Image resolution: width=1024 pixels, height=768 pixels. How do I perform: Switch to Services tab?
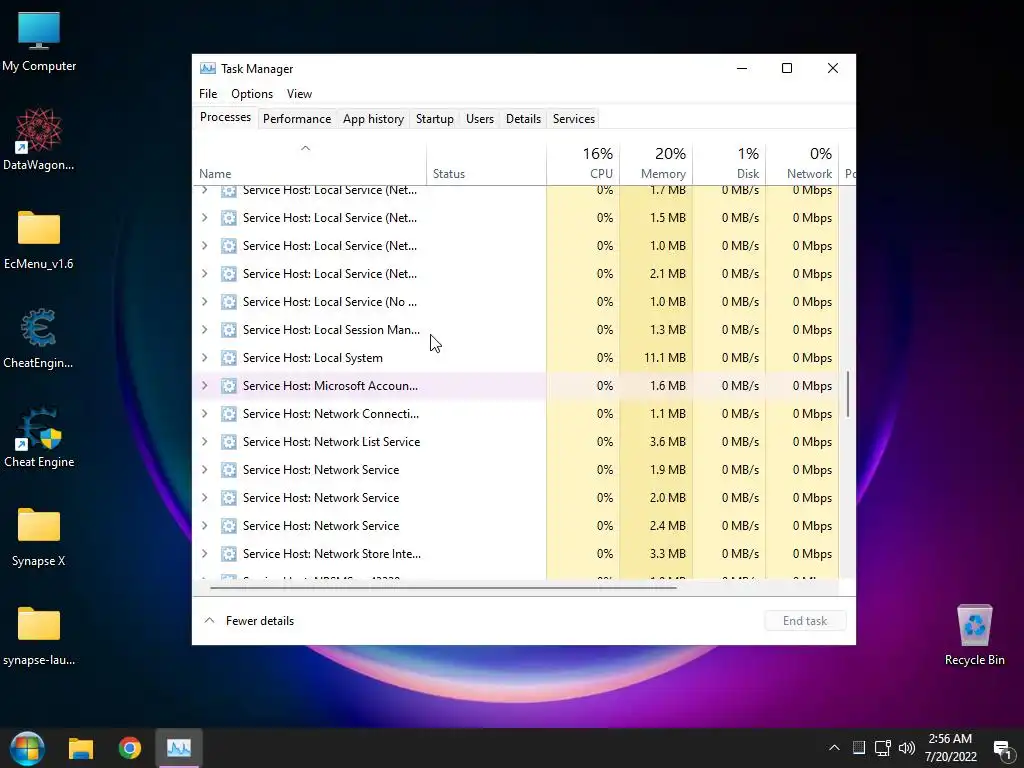[573, 119]
